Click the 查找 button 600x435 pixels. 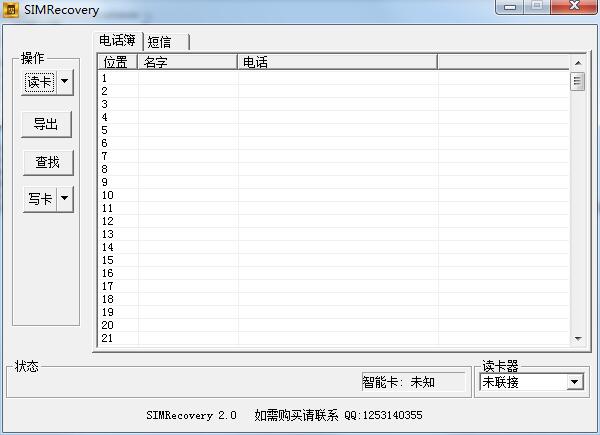click(x=48, y=162)
